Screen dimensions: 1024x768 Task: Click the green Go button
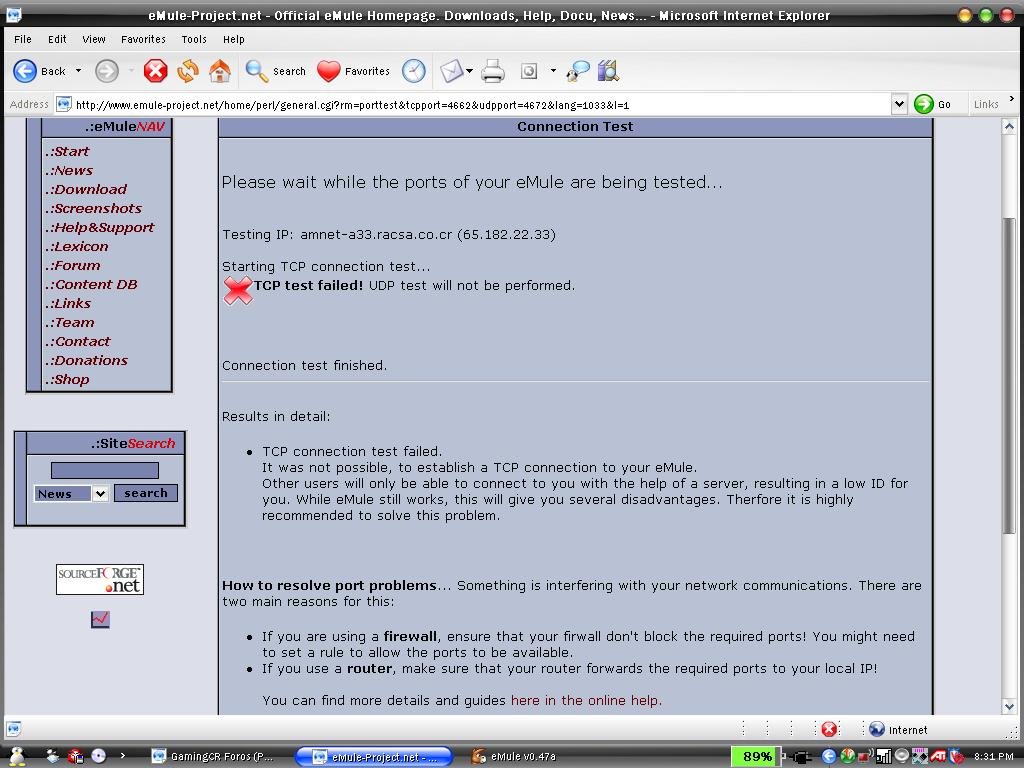click(933, 104)
